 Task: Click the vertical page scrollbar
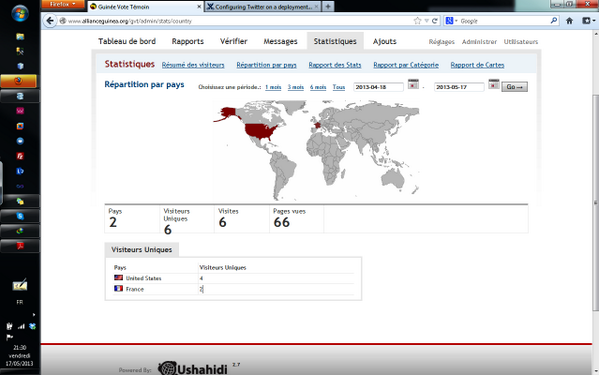click(595, 202)
